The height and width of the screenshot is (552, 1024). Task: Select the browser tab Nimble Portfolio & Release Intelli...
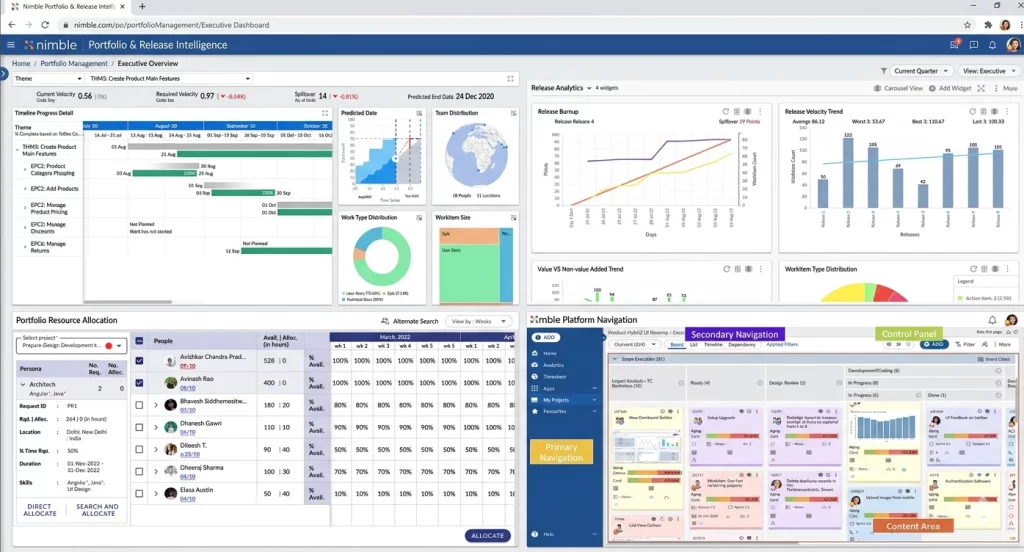pos(68,7)
